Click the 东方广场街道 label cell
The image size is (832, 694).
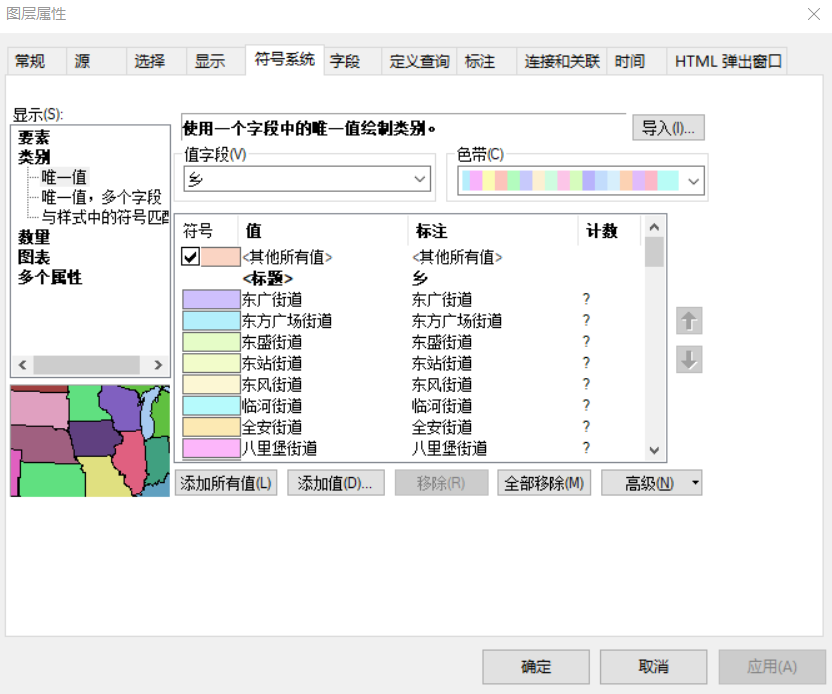[457, 321]
